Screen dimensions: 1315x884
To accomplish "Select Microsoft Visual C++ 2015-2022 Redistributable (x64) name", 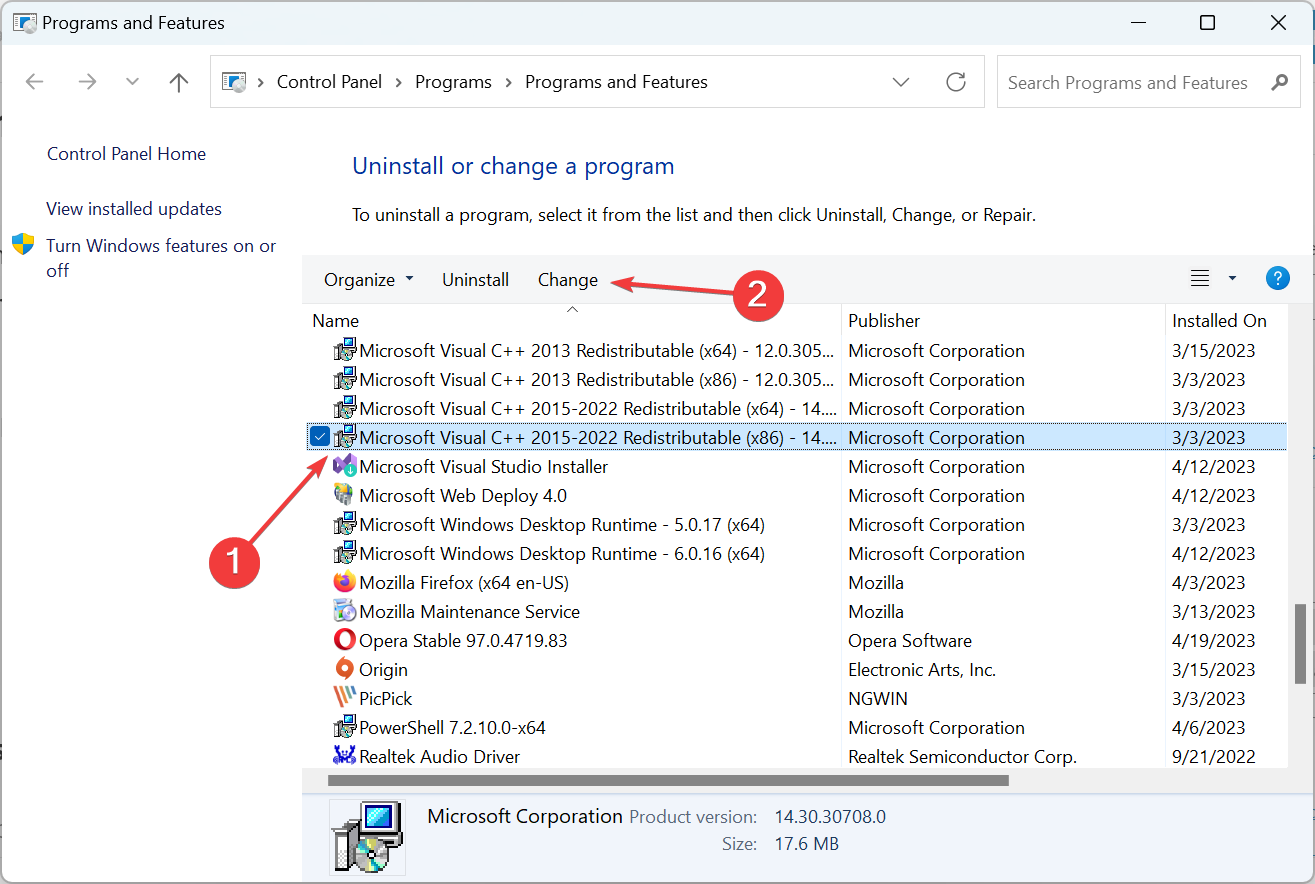I will [597, 409].
